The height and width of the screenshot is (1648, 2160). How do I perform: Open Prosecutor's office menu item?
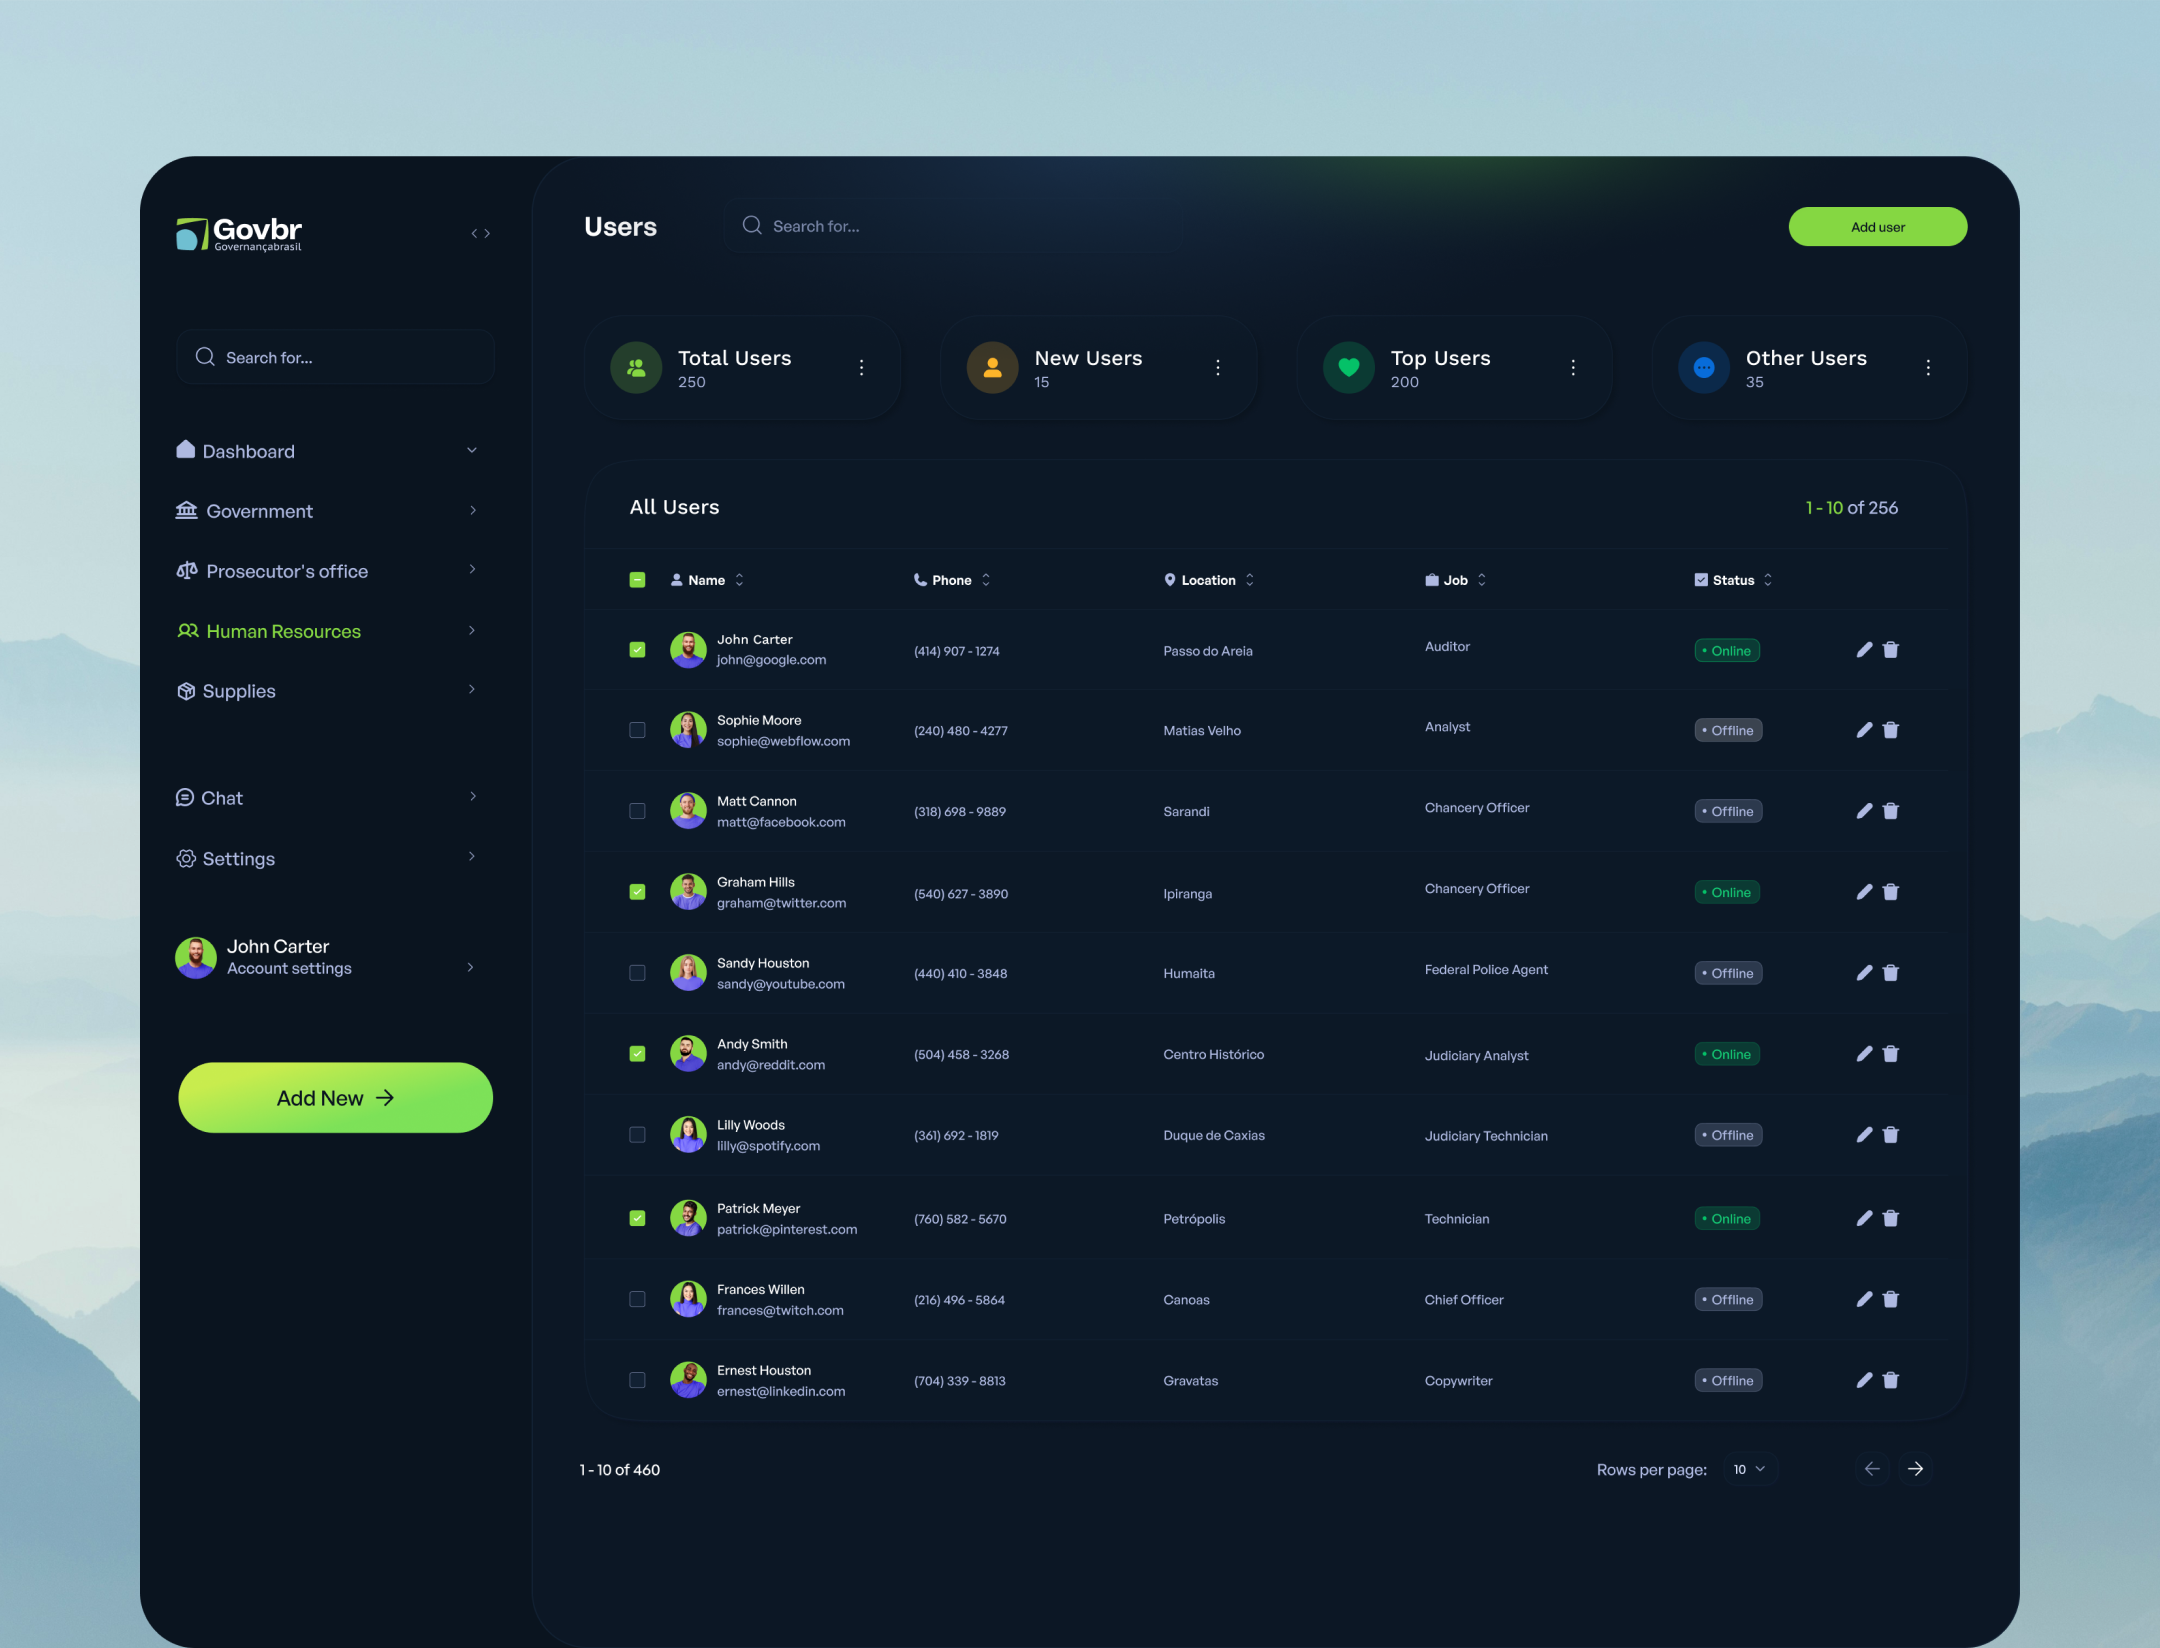(x=327, y=571)
